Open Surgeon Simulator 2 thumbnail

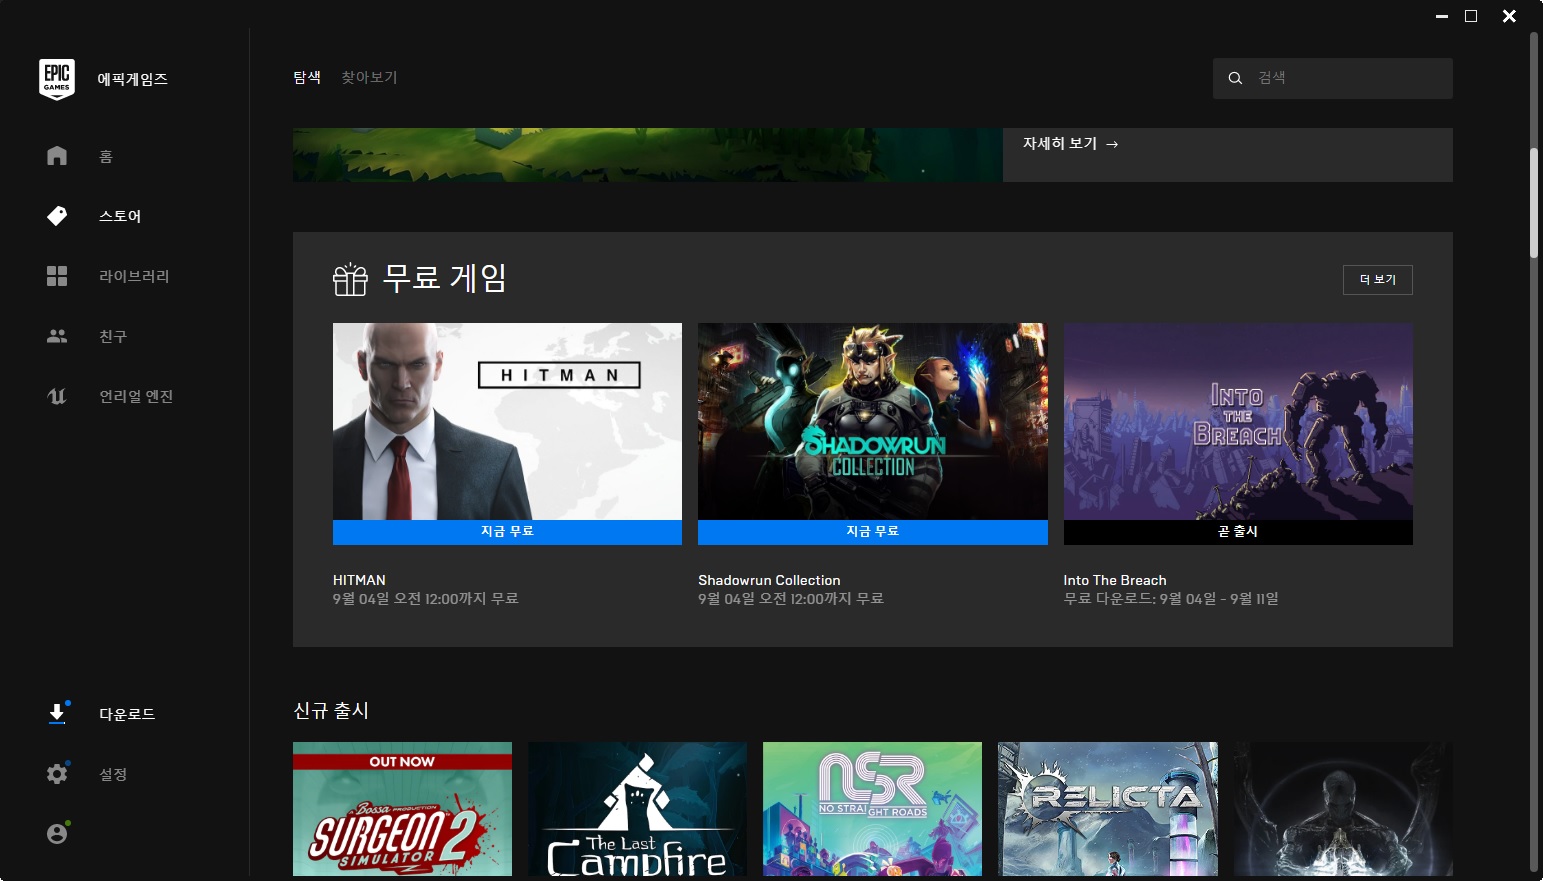(402, 809)
